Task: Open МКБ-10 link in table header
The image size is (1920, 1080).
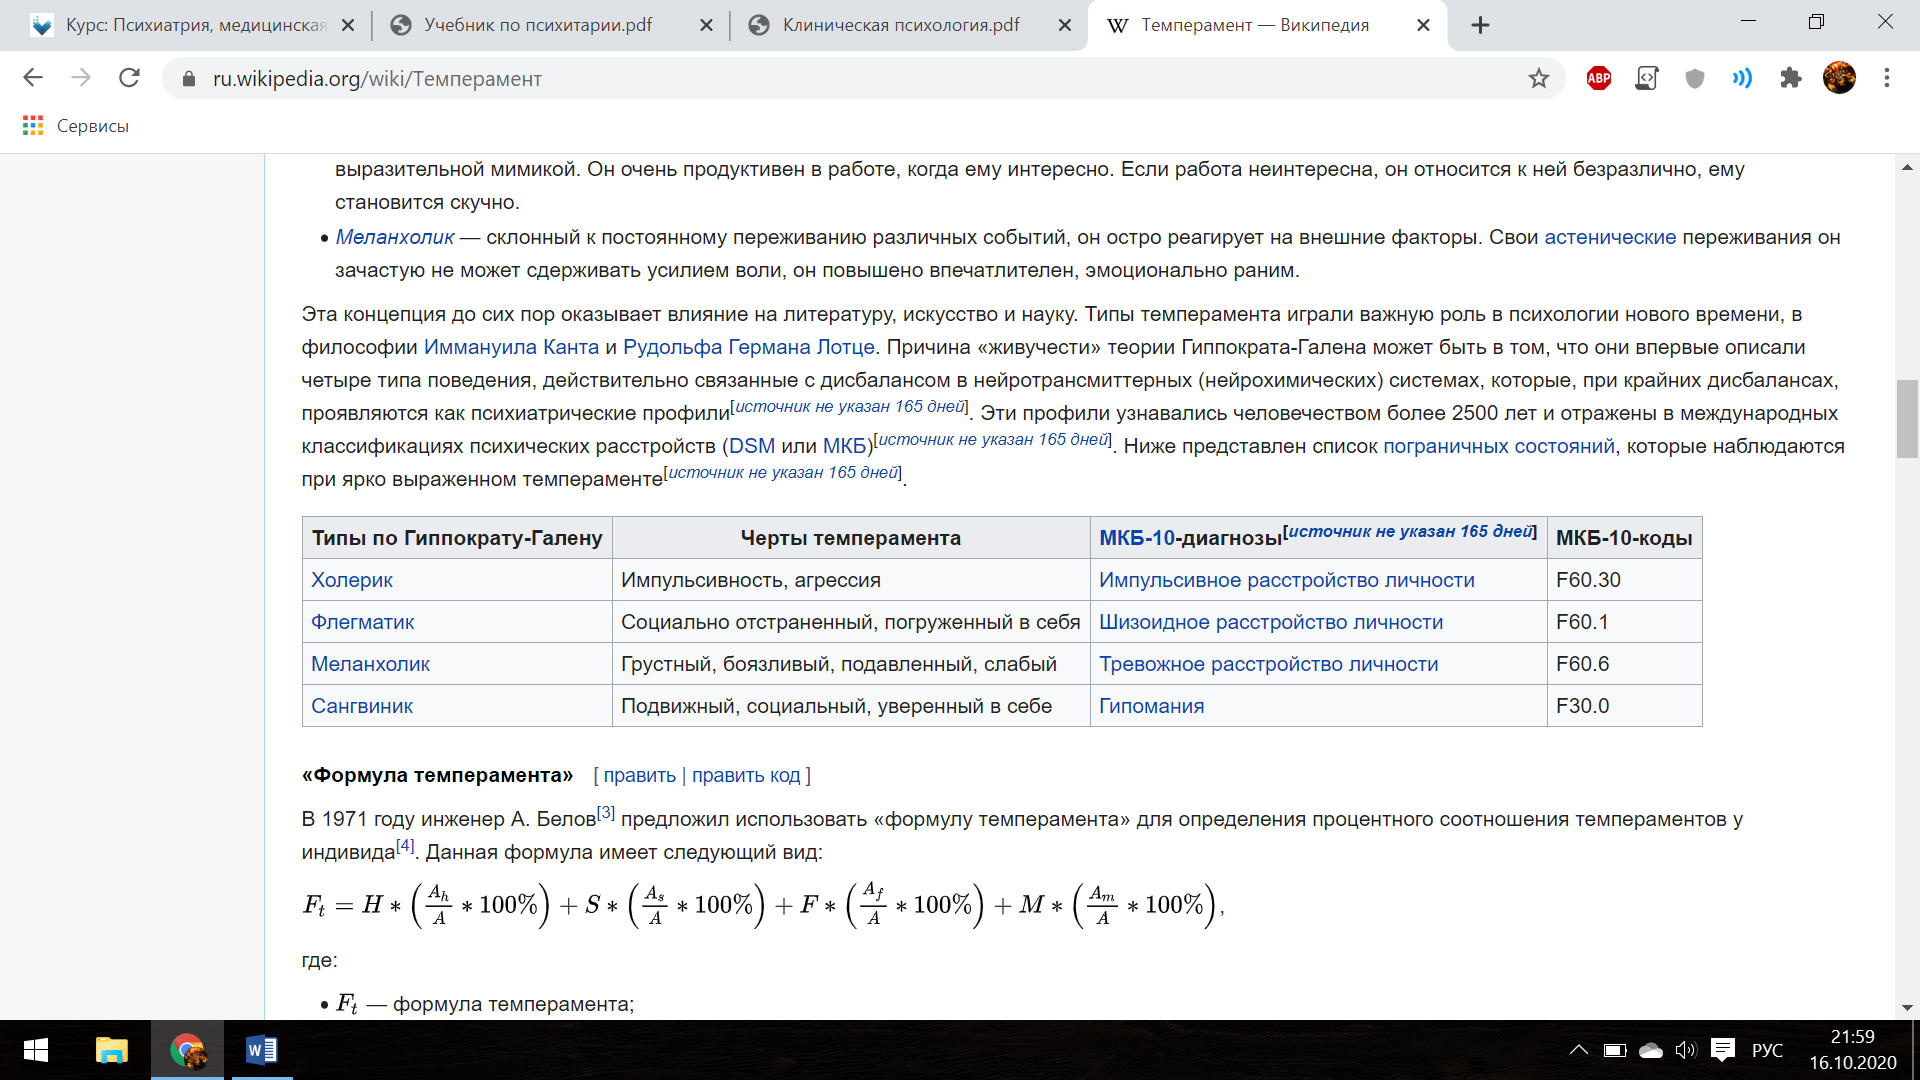Action: click(x=1137, y=538)
